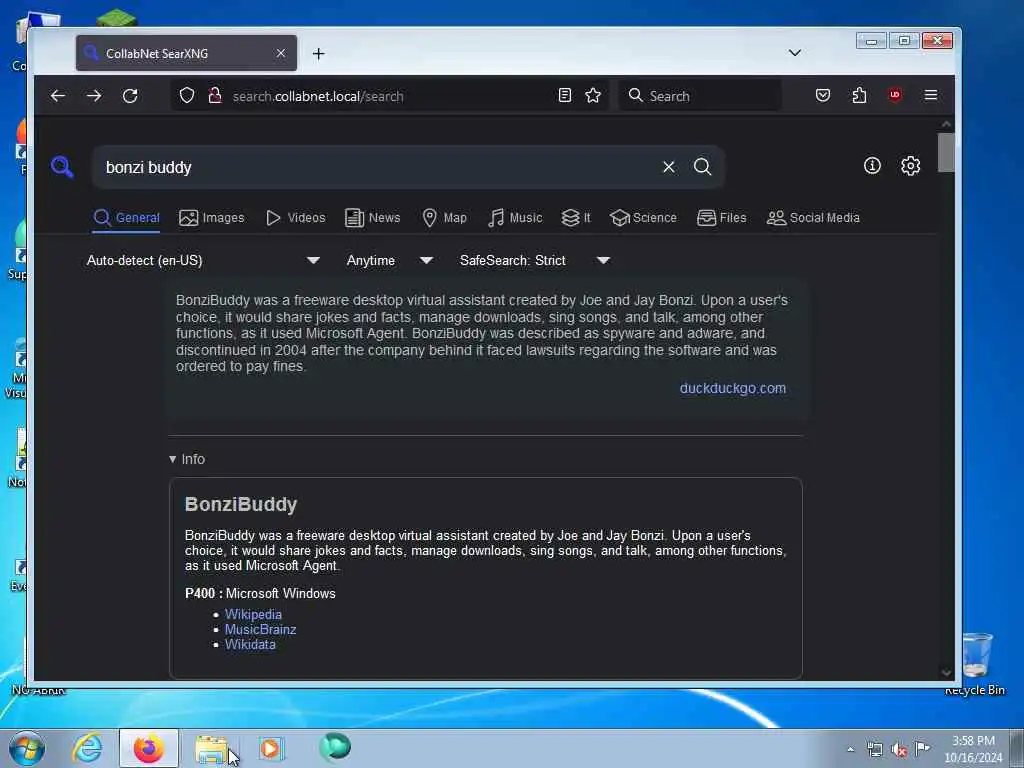The height and width of the screenshot is (768, 1024).
Task: Switch to the Images category
Action: (x=212, y=217)
